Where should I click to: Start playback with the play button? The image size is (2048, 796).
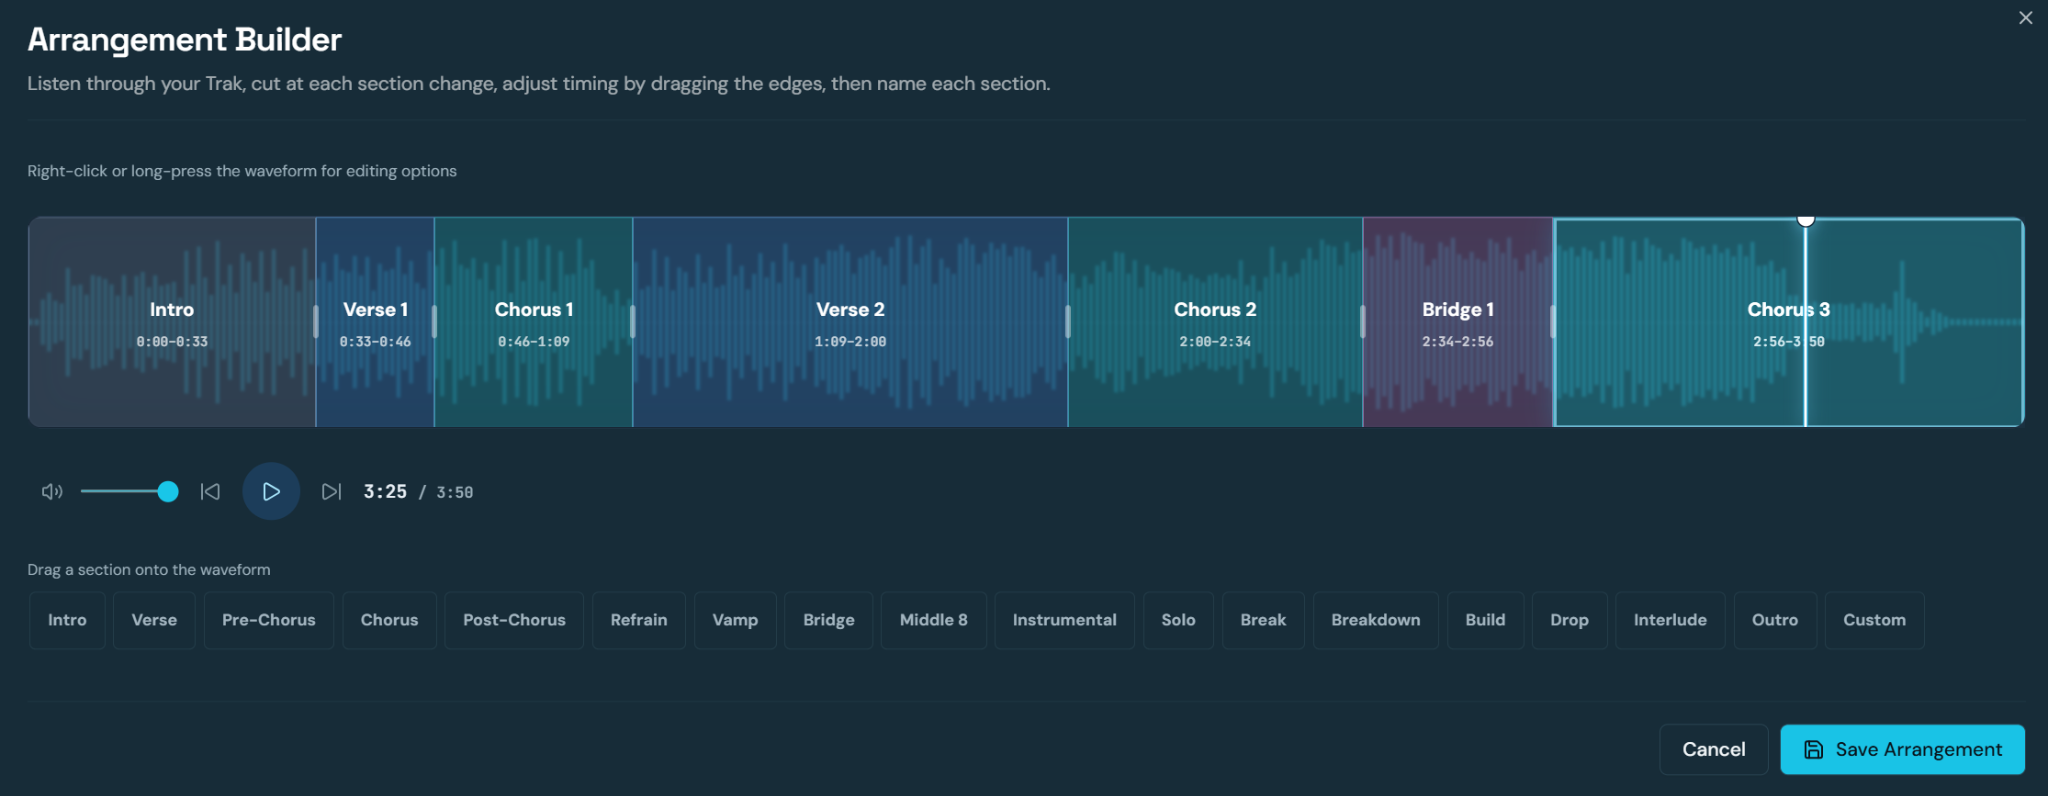tap(271, 491)
